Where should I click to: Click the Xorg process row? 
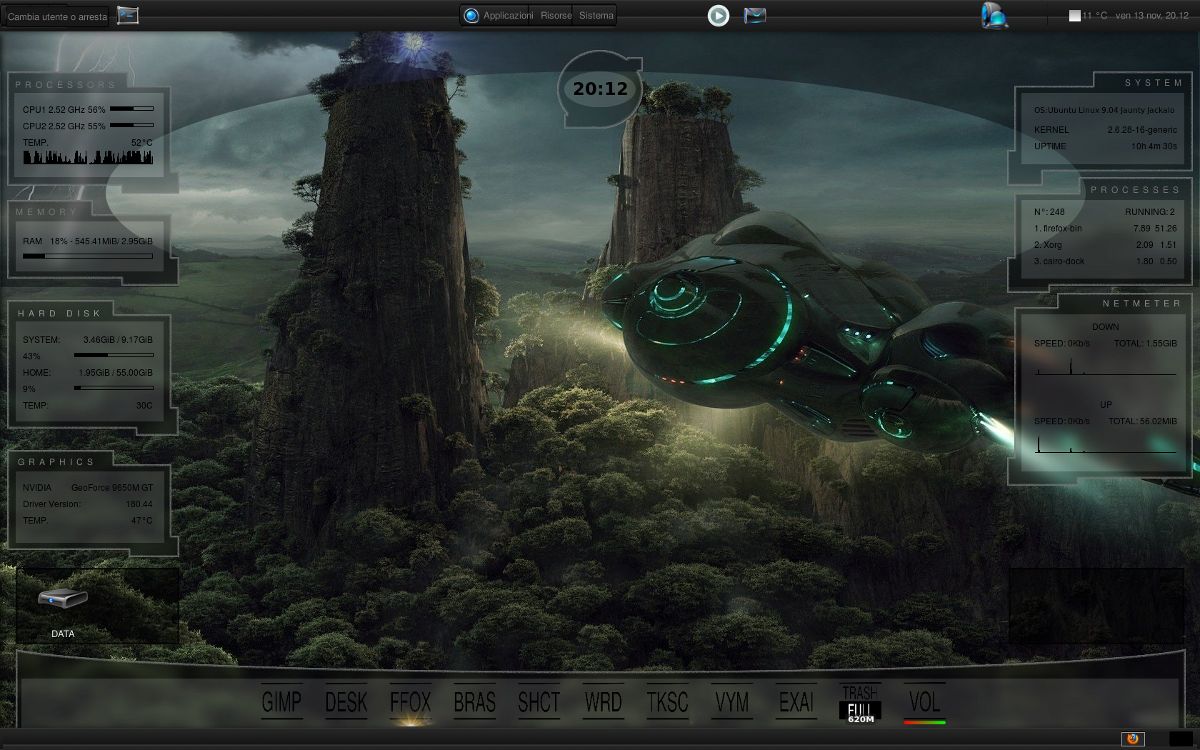coord(1105,245)
